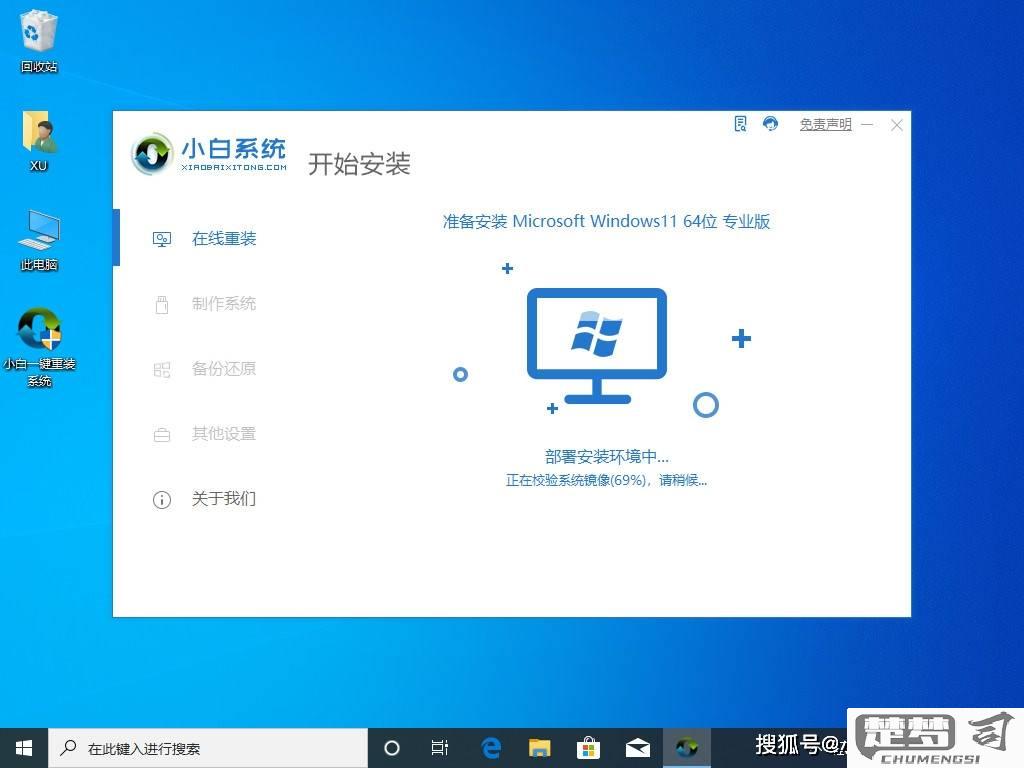
Task: Open Mail app from the taskbar
Action: (637, 748)
